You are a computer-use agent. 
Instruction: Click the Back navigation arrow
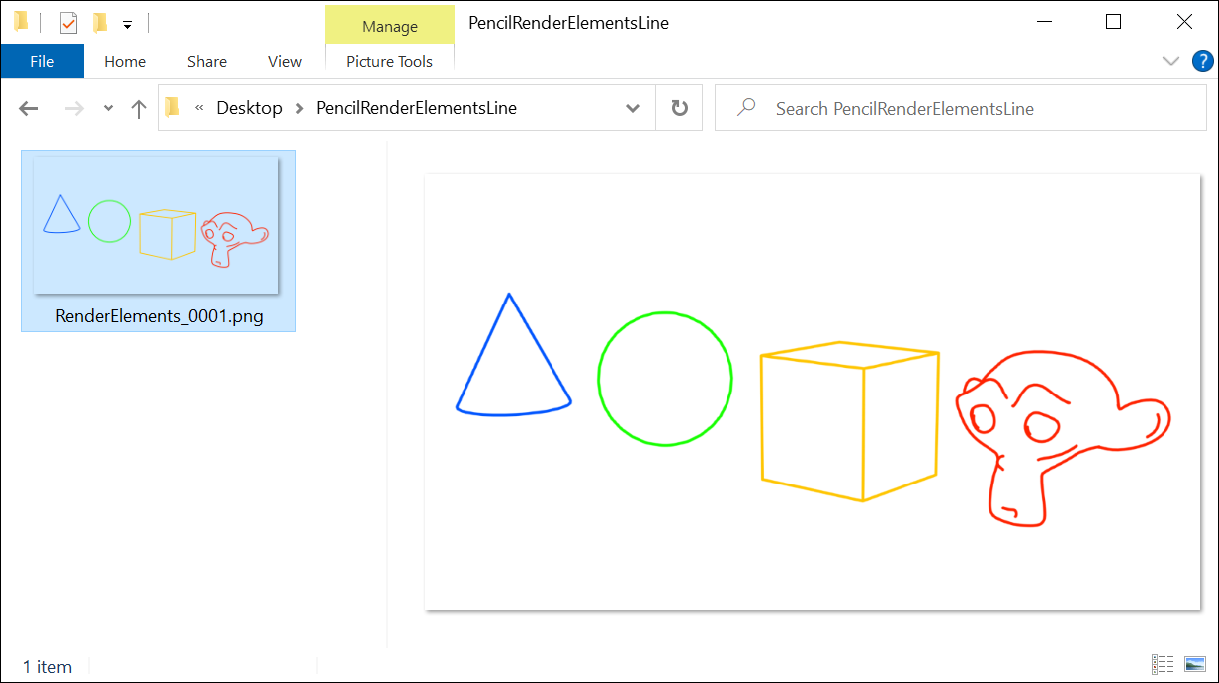pos(28,108)
